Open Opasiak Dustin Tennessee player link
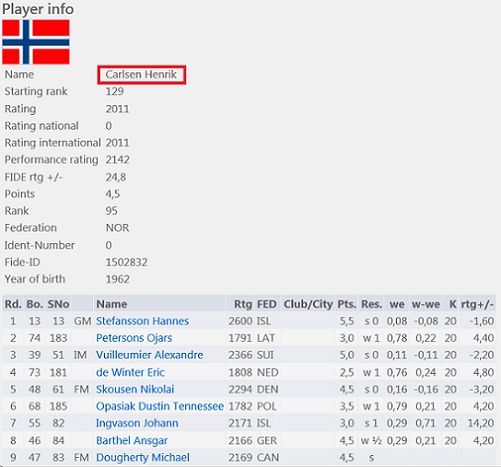Screen dimensions: 501x467 (x=160, y=406)
